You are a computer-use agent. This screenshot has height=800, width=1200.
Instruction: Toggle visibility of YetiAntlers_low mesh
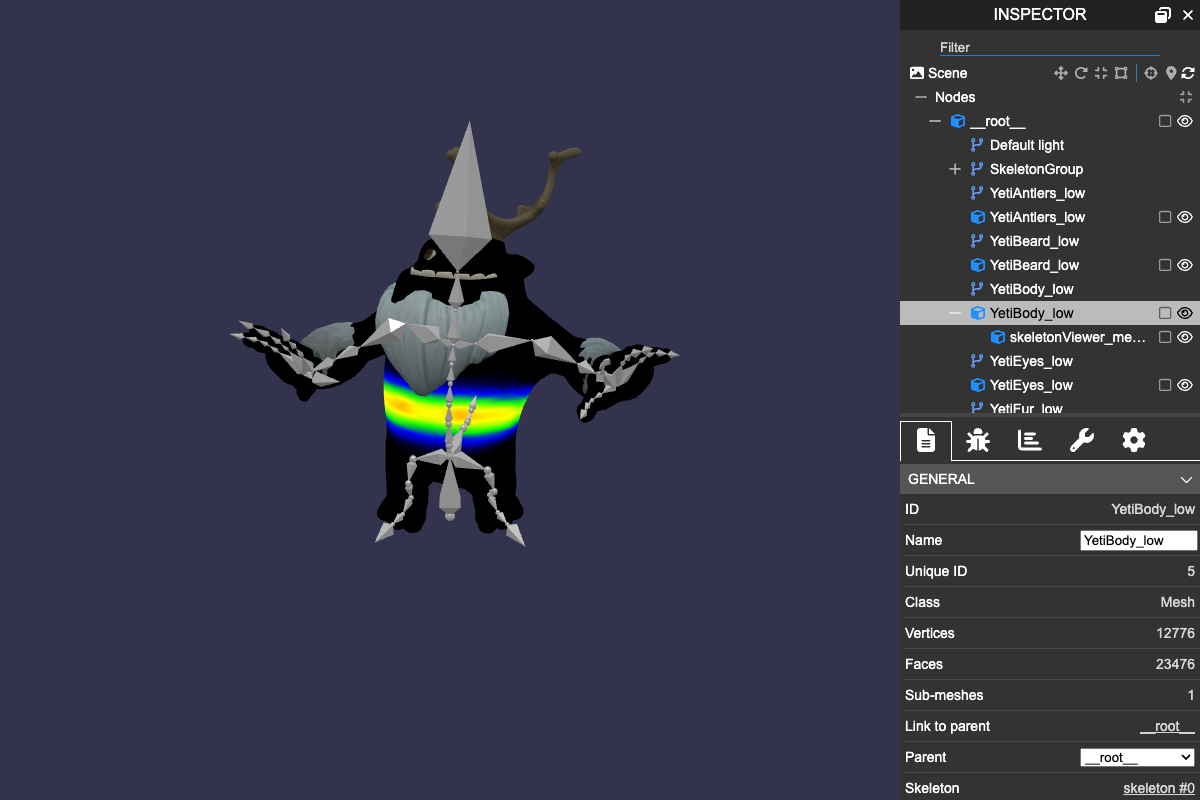pyautogui.click(x=1185, y=217)
